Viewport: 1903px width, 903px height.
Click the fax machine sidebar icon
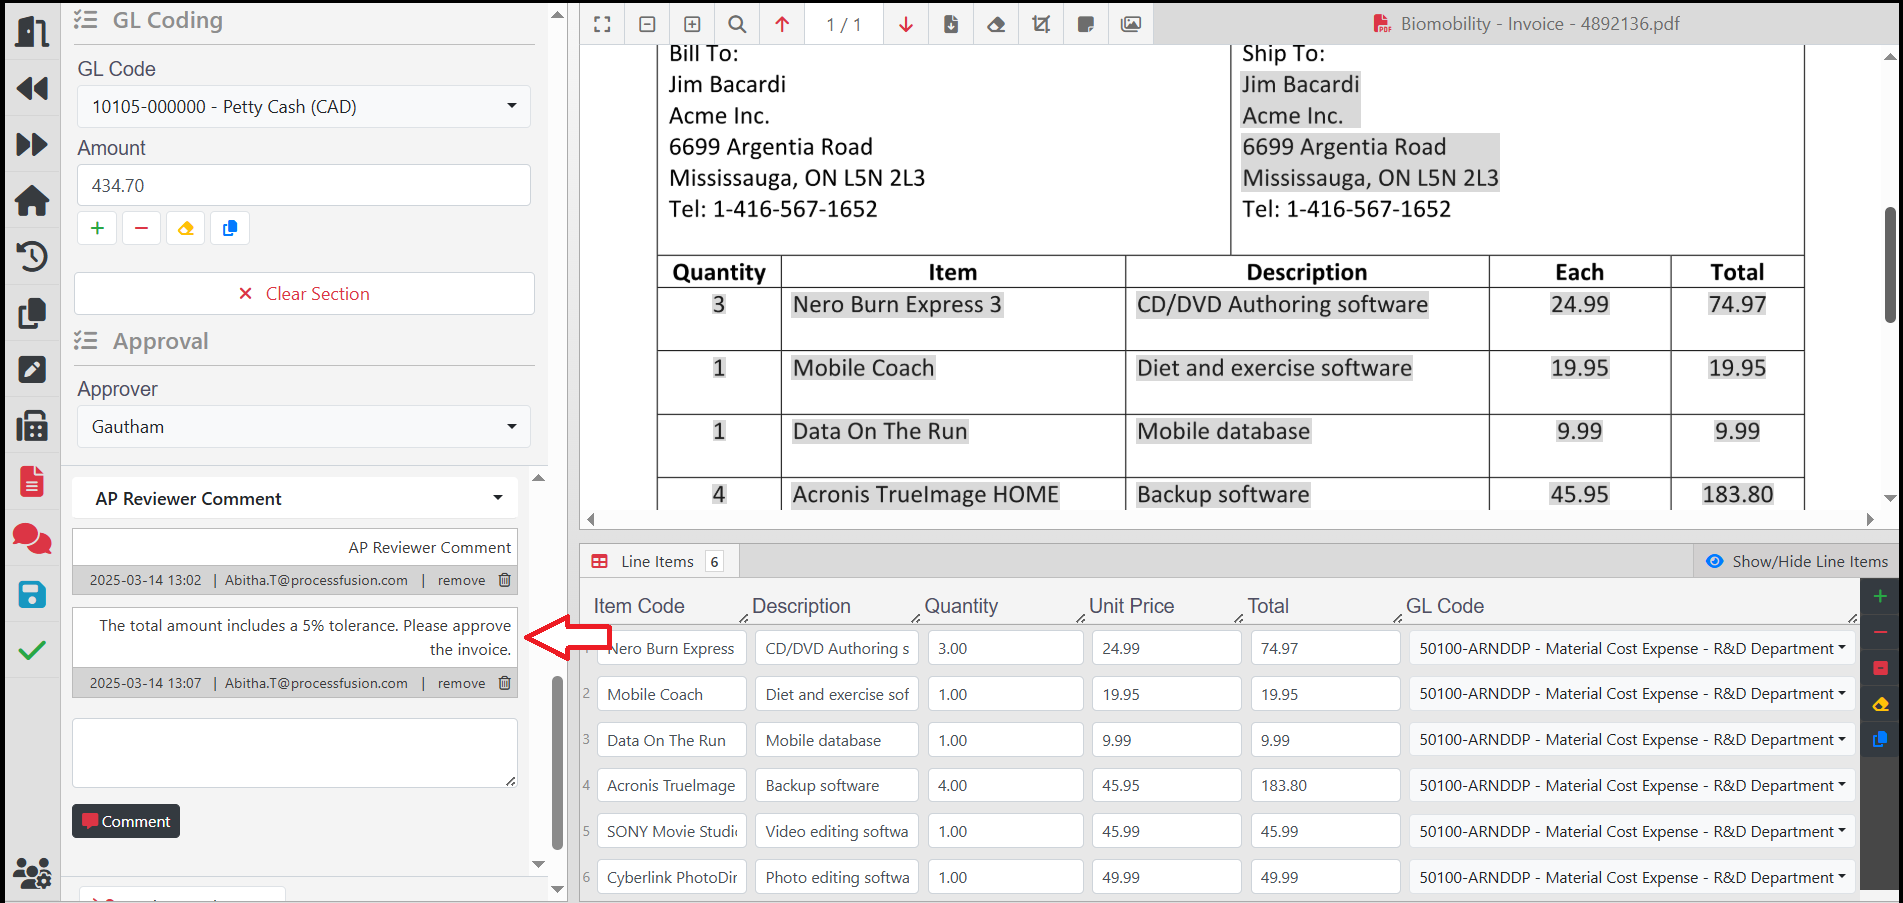pos(32,425)
